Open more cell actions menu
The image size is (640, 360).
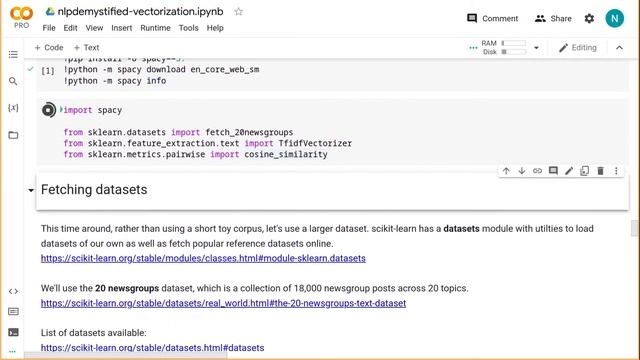(x=616, y=171)
